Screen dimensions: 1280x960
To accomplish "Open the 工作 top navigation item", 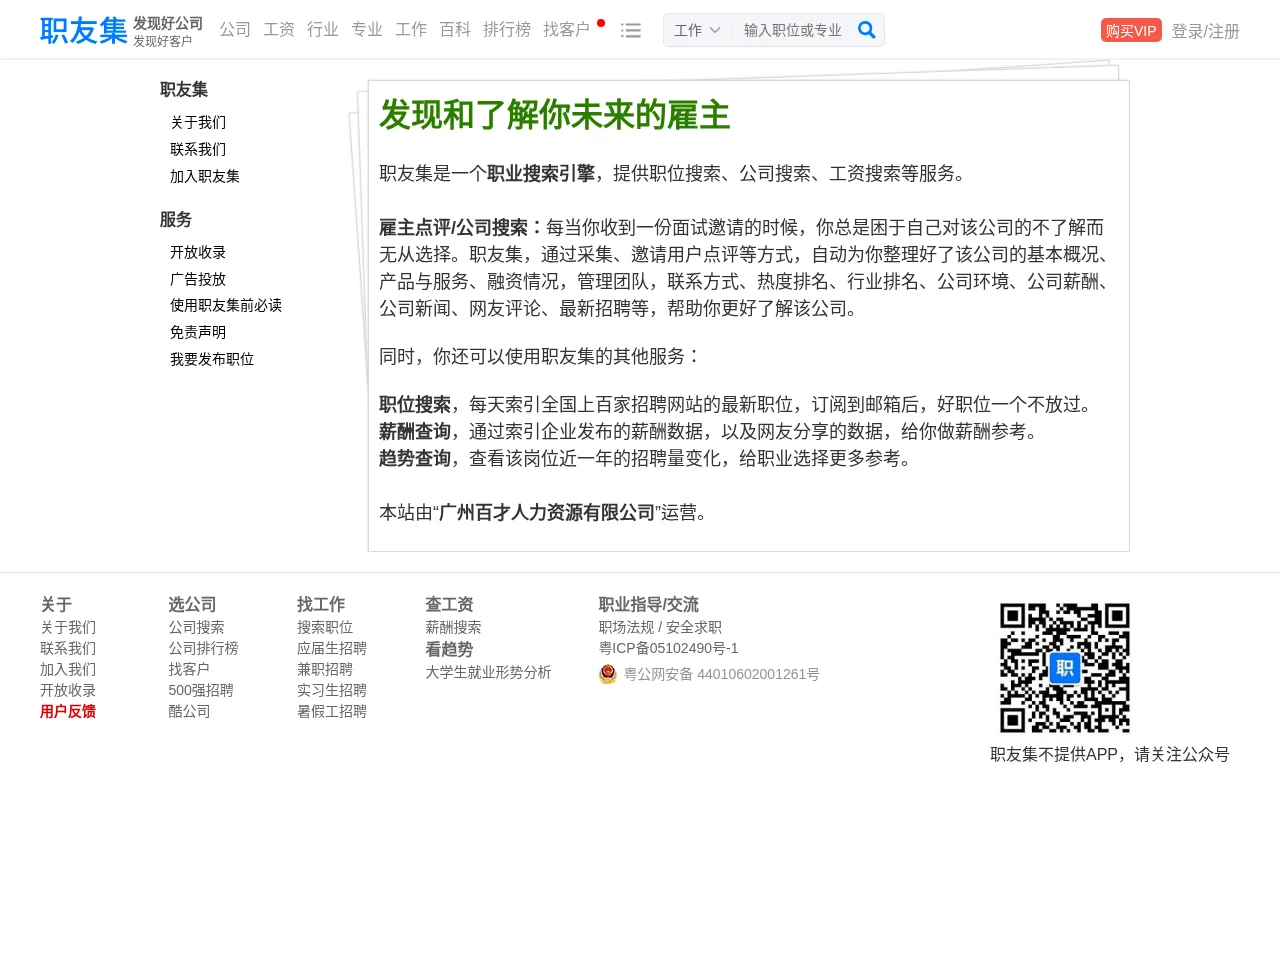I will coord(411,30).
